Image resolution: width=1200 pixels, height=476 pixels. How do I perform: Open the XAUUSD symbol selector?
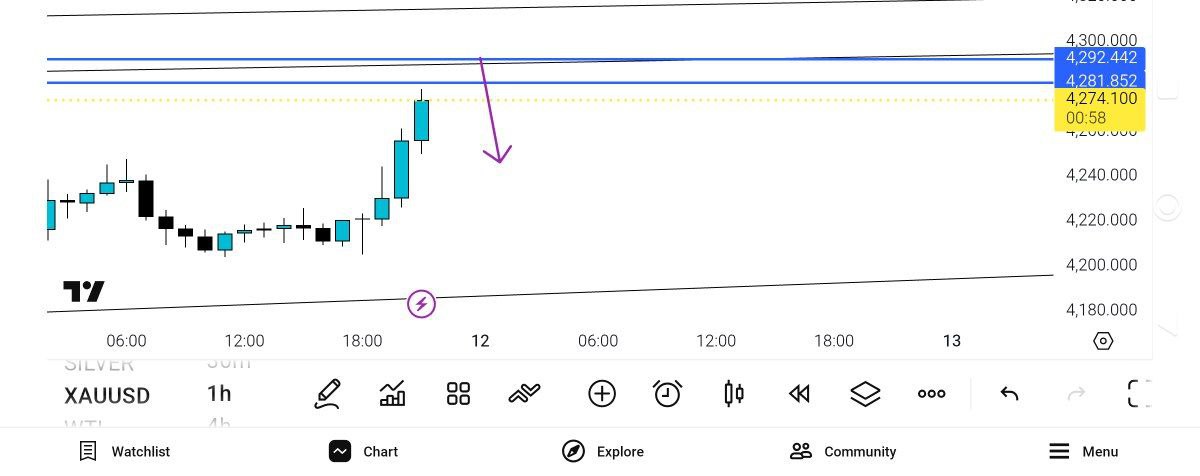(107, 395)
